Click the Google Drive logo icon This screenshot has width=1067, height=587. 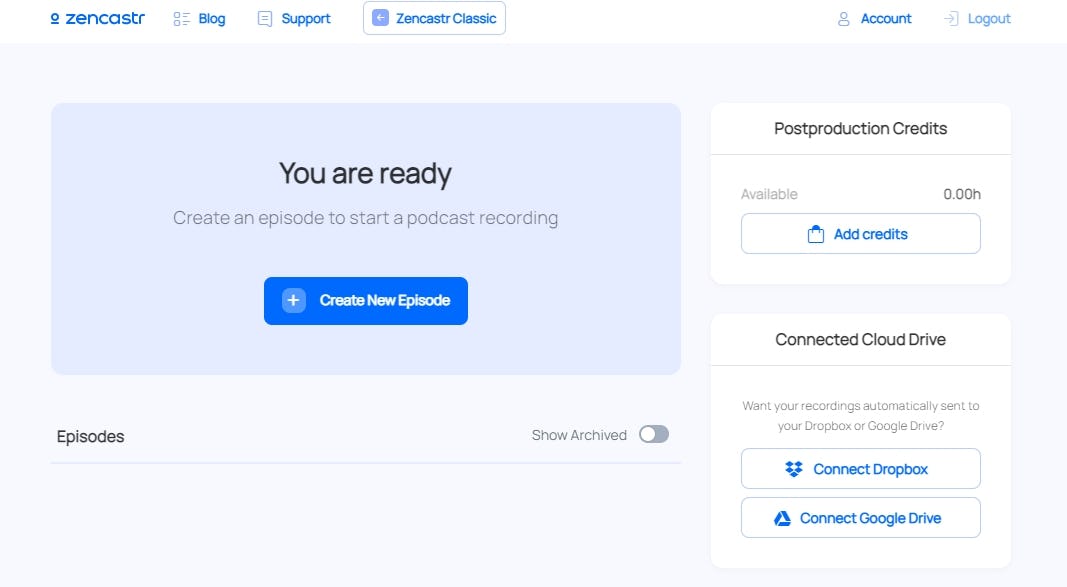[x=783, y=518]
